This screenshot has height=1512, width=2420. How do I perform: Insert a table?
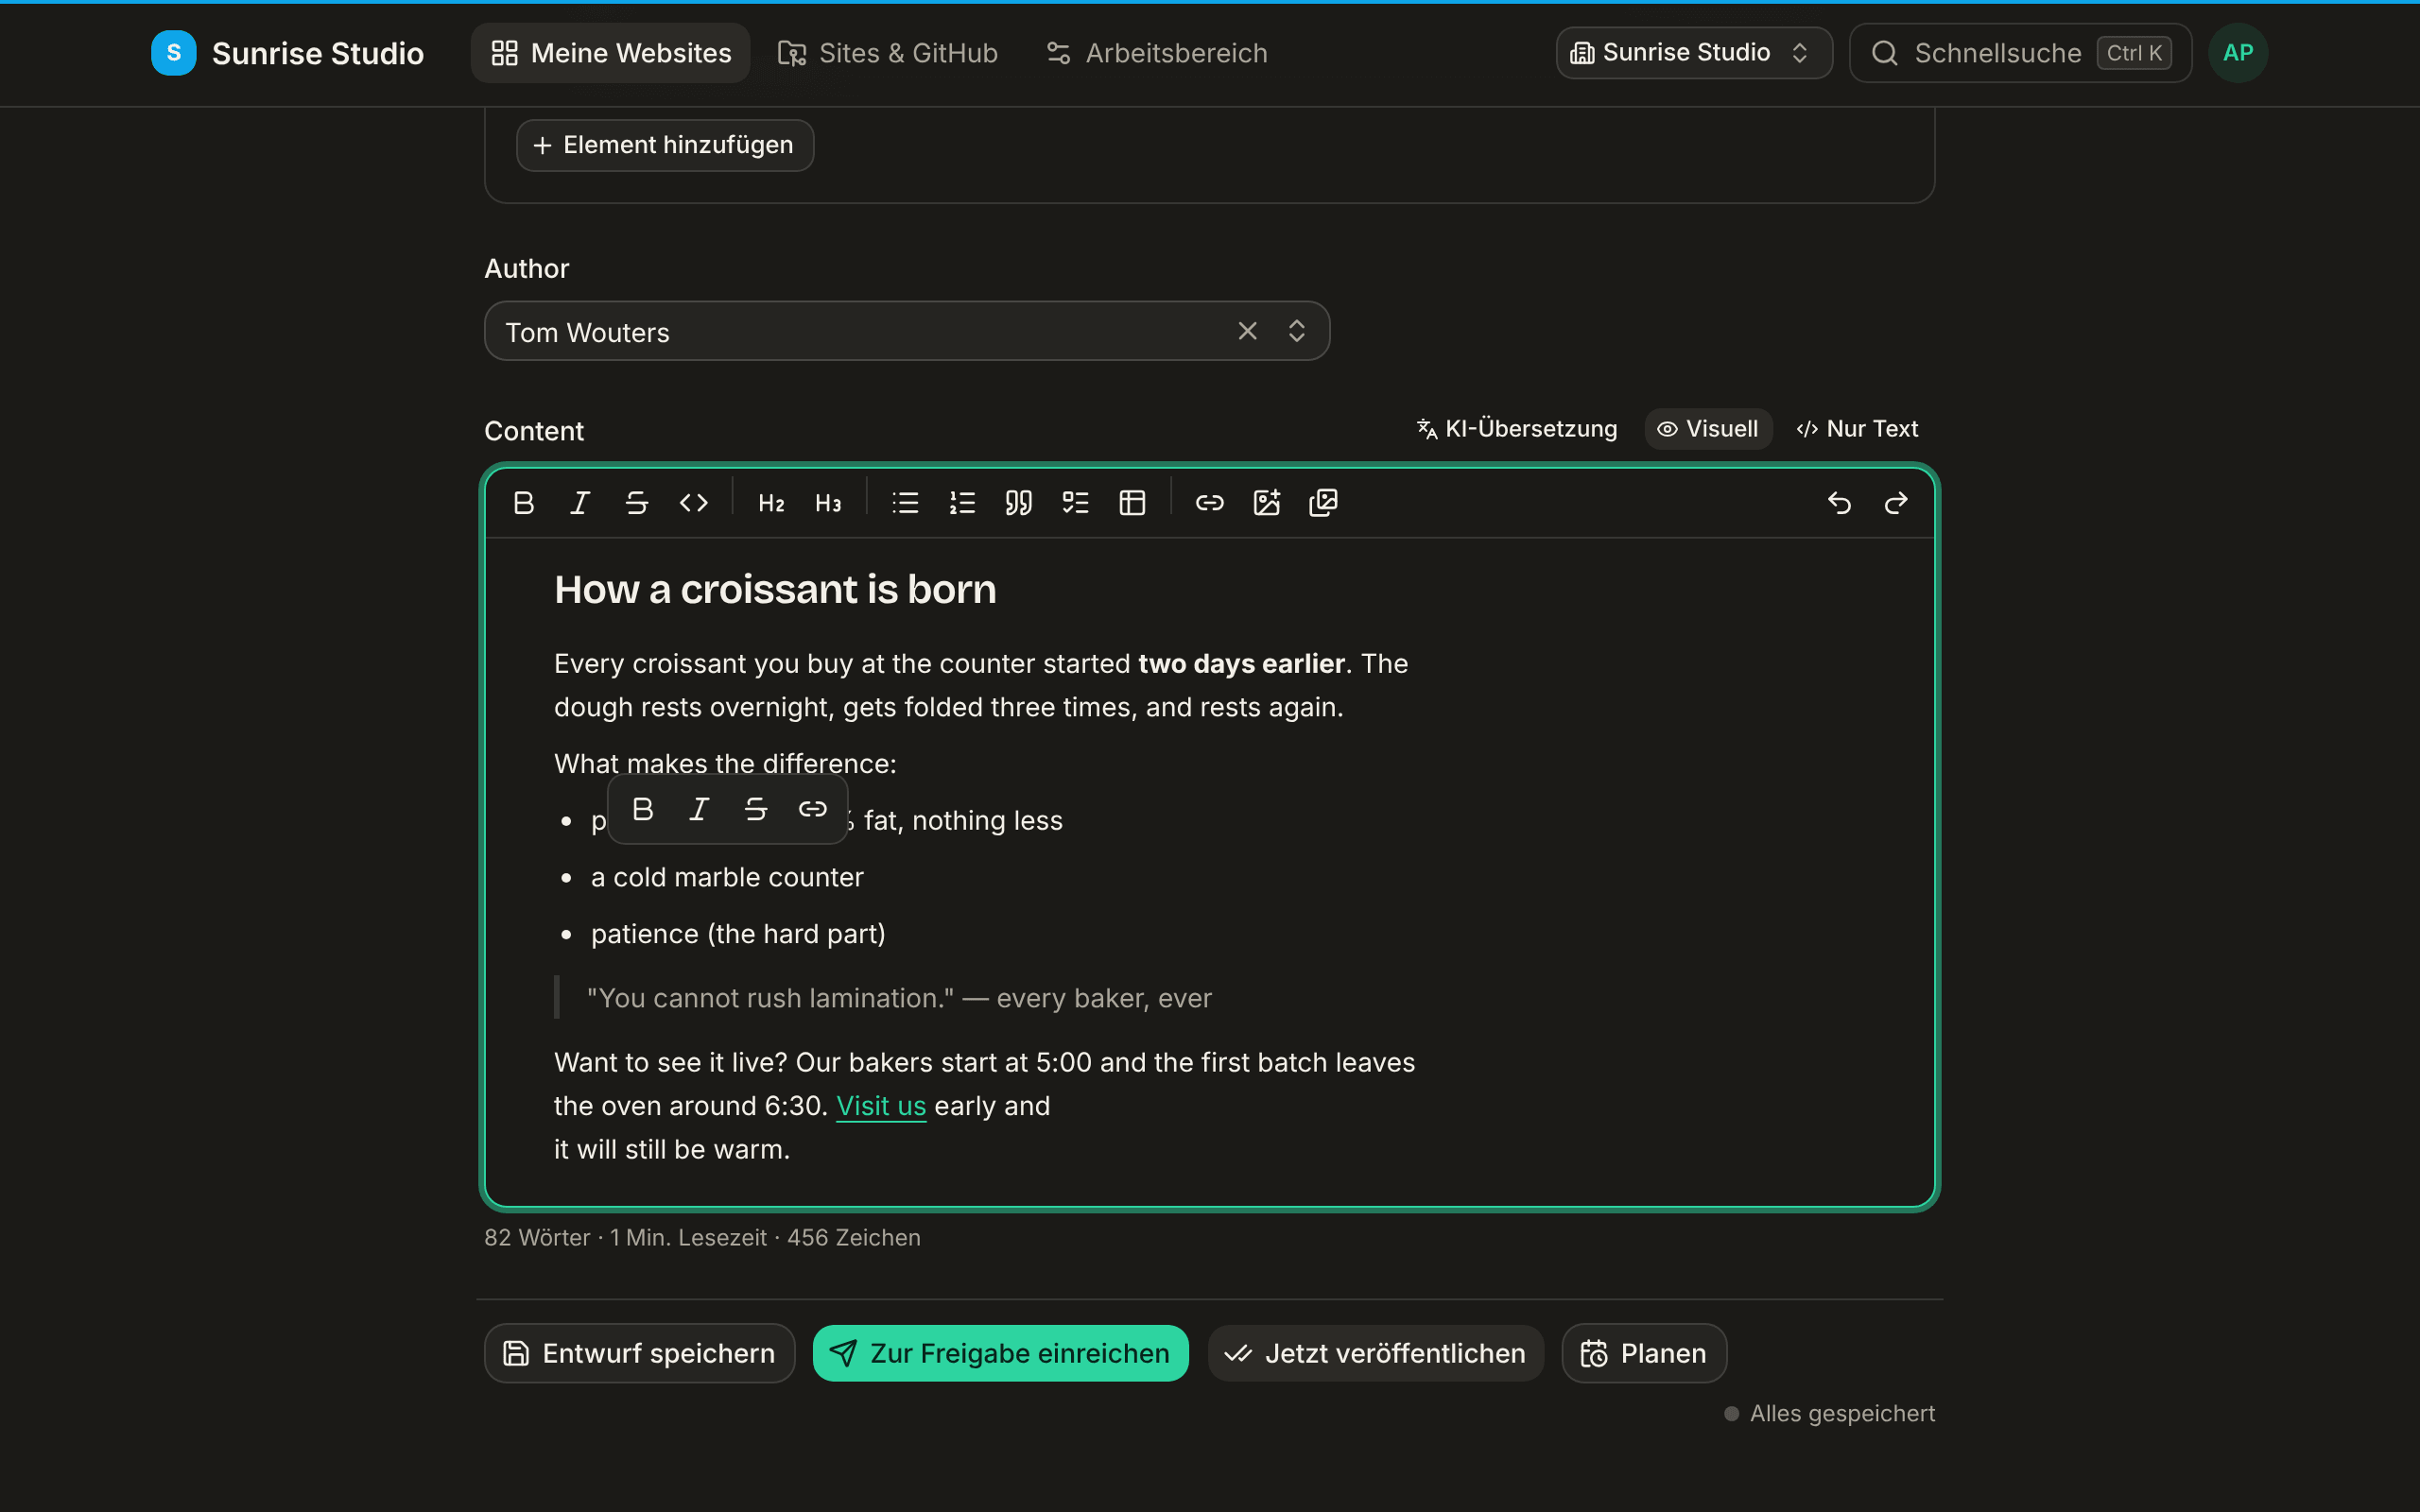click(1132, 502)
